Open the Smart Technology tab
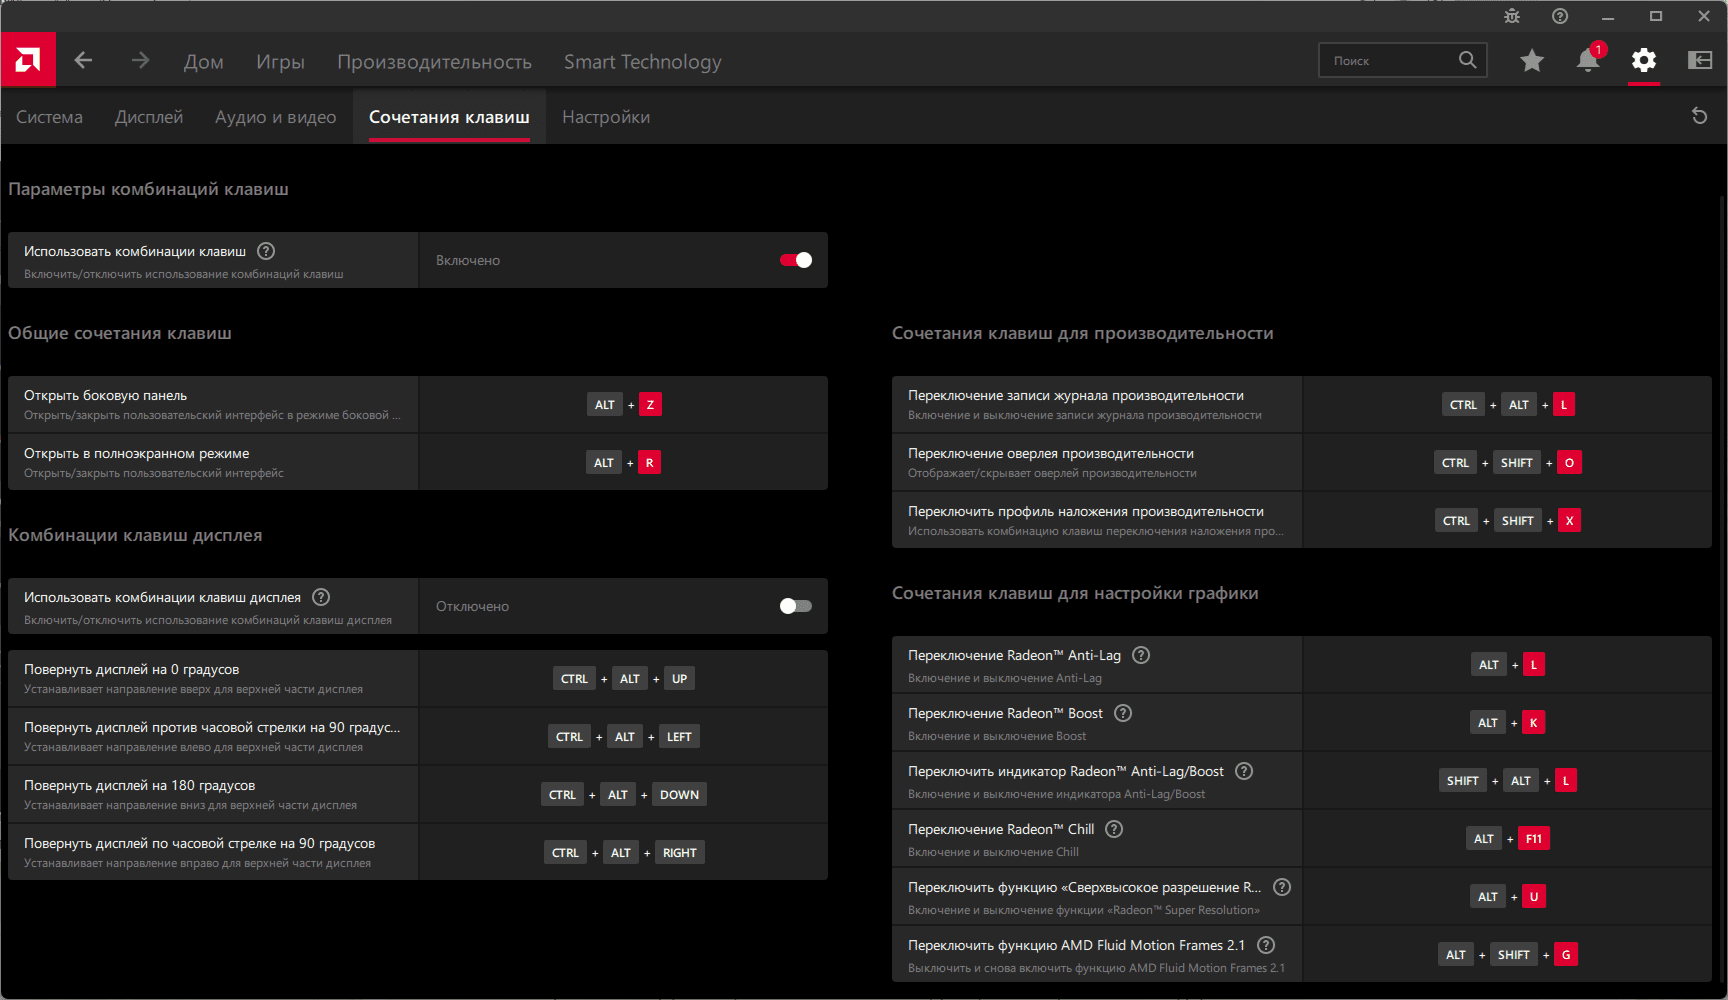This screenshot has height=1000, width=1728. pyautogui.click(x=642, y=62)
